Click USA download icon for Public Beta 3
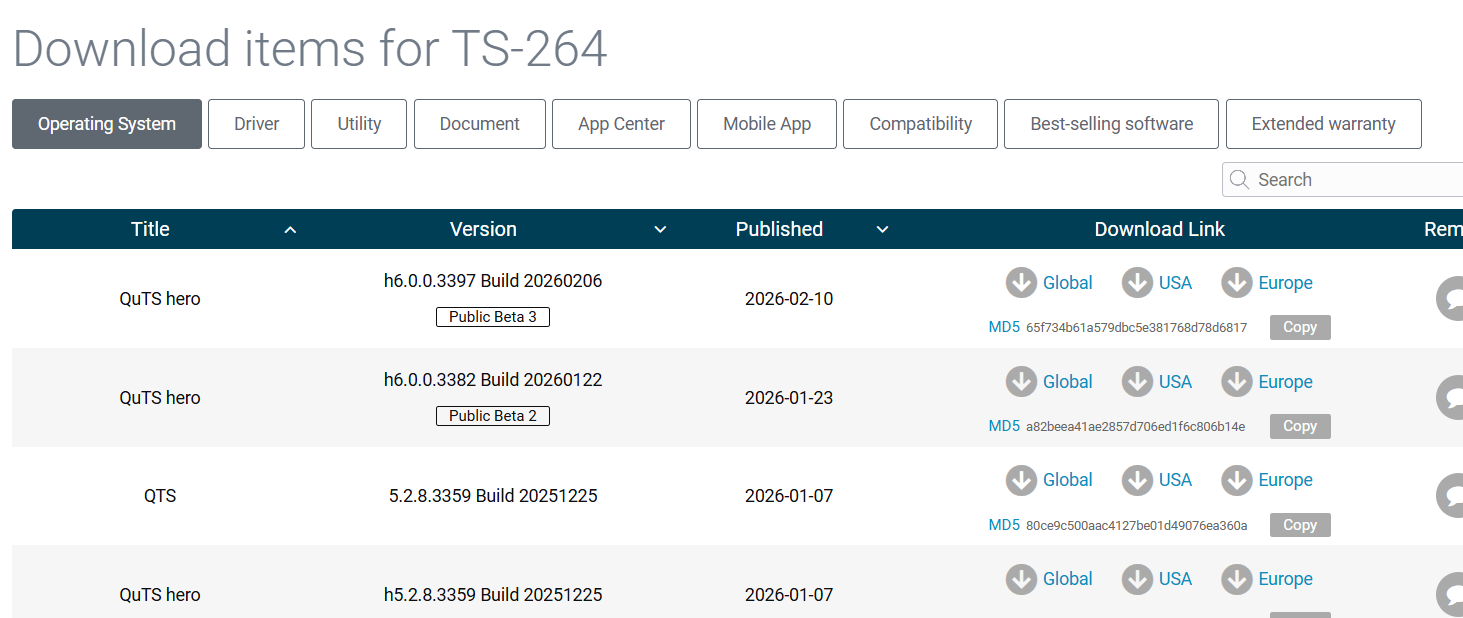 click(1137, 283)
